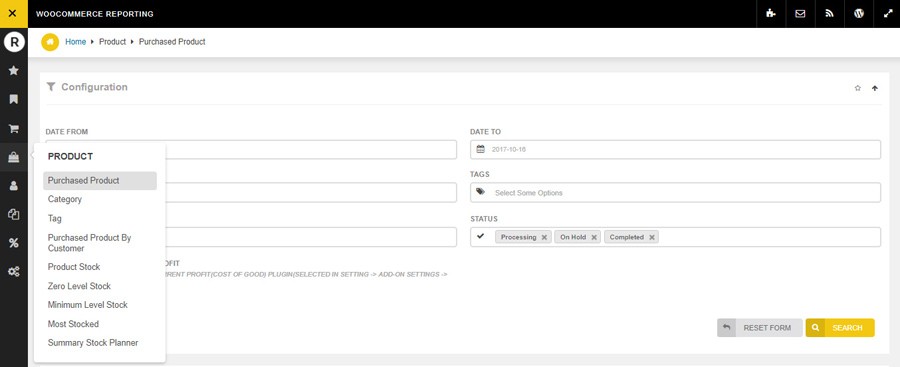Open the shopping cart orders icon

coord(14,128)
